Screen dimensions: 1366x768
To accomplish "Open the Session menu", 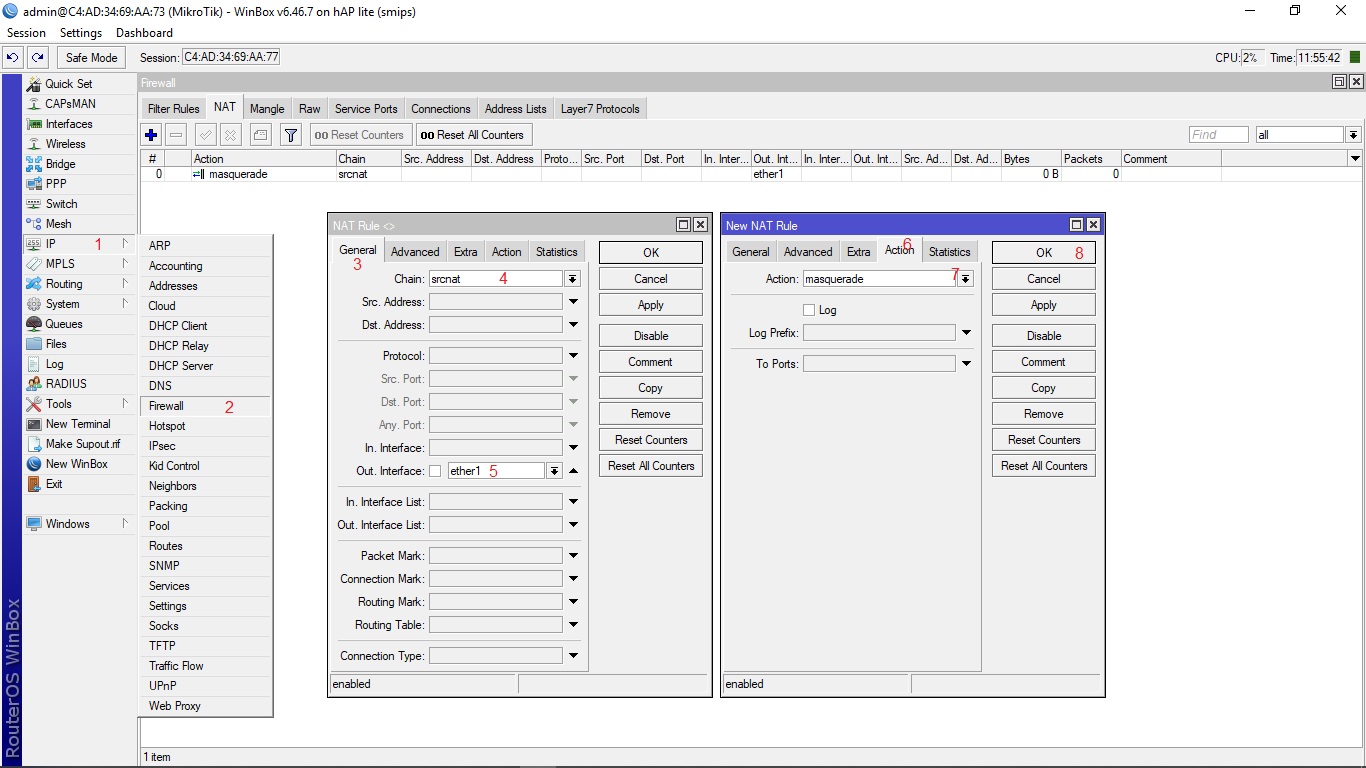I will pyautogui.click(x=26, y=33).
